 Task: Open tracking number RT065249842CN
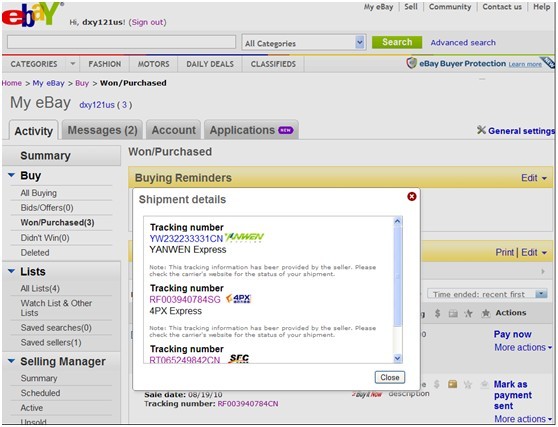tap(185, 360)
